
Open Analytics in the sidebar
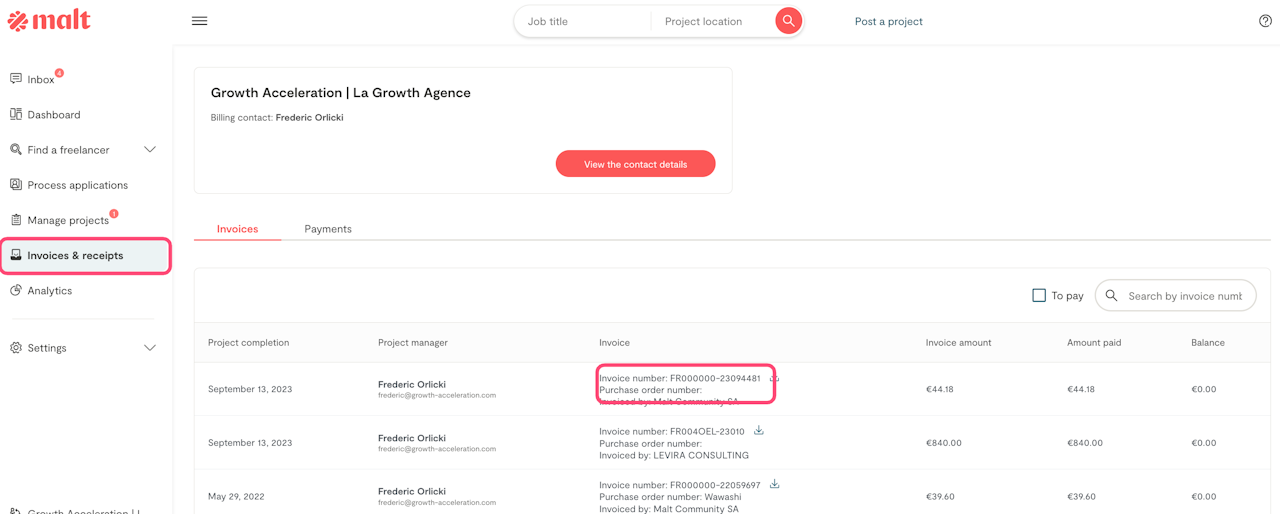49,291
